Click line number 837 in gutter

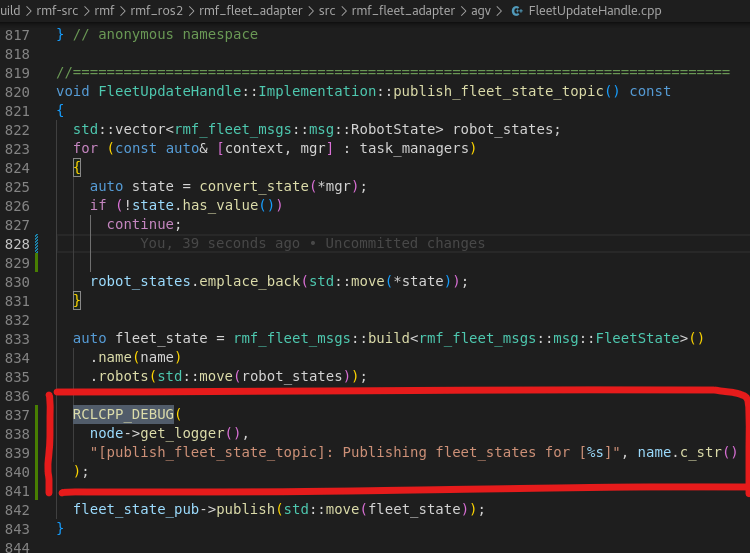tap(17, 415)
